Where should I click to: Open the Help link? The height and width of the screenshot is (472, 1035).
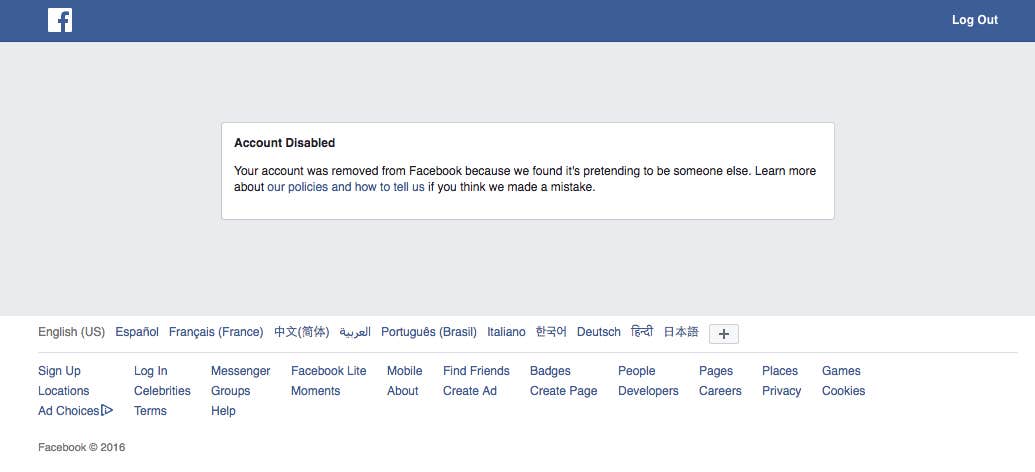[223, 411]
